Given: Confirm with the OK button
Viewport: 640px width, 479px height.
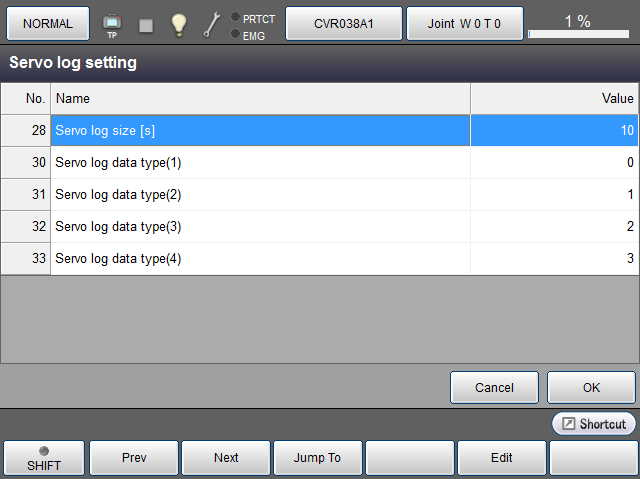Looking at the screenshot, I should 591,387.
